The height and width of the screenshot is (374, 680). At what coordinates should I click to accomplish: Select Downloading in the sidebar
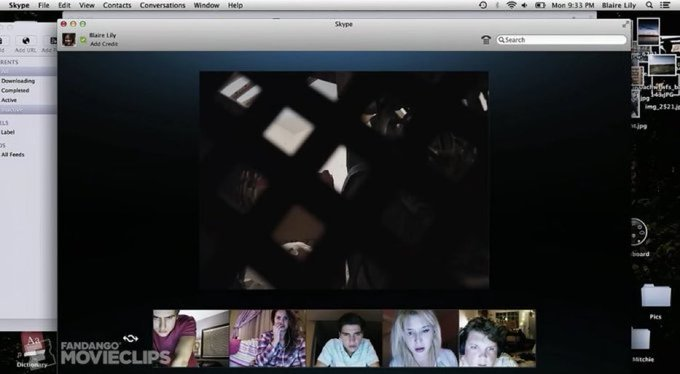pyautogui.click(x=18, y=81)
